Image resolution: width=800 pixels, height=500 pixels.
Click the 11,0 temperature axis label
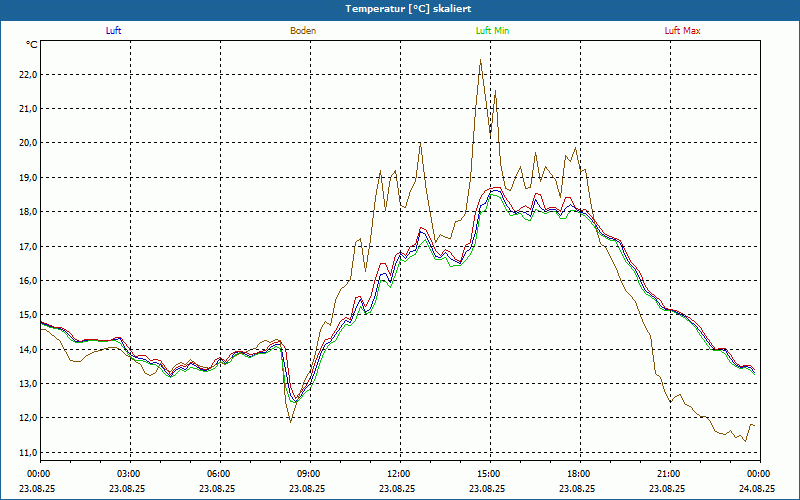(x=27, y=453)
